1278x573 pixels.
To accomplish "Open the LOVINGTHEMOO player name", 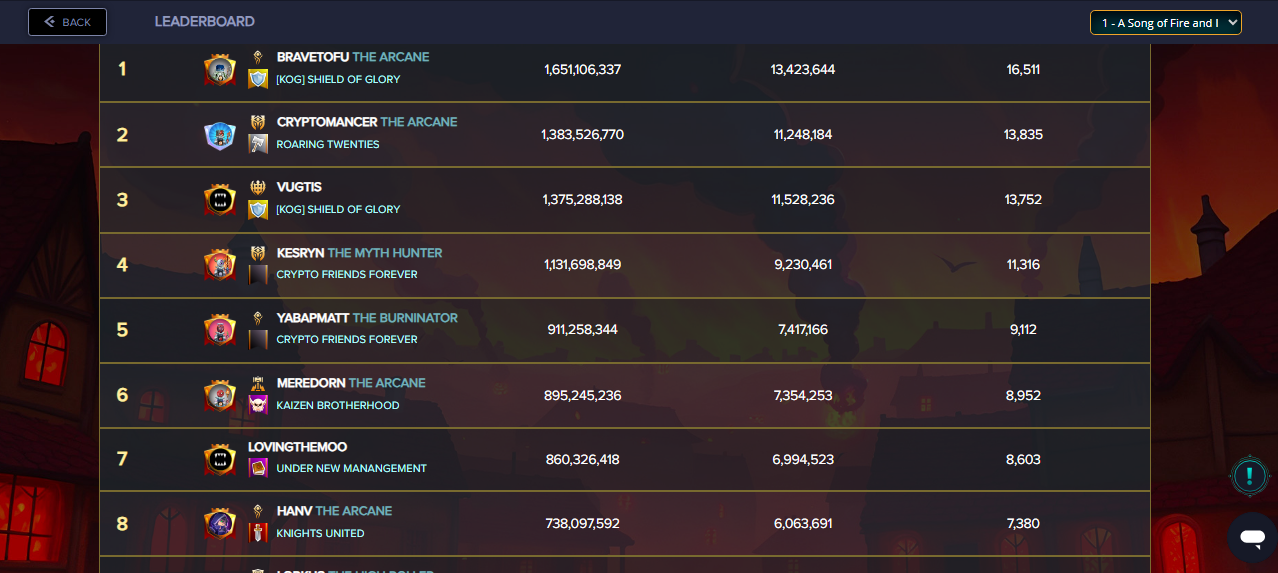I will coord(298,447).
